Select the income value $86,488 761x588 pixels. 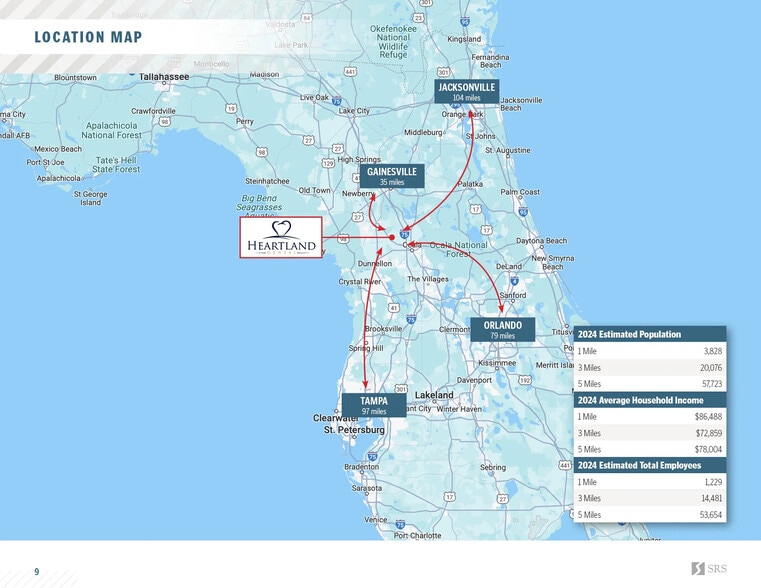click(x=708, y=416)
